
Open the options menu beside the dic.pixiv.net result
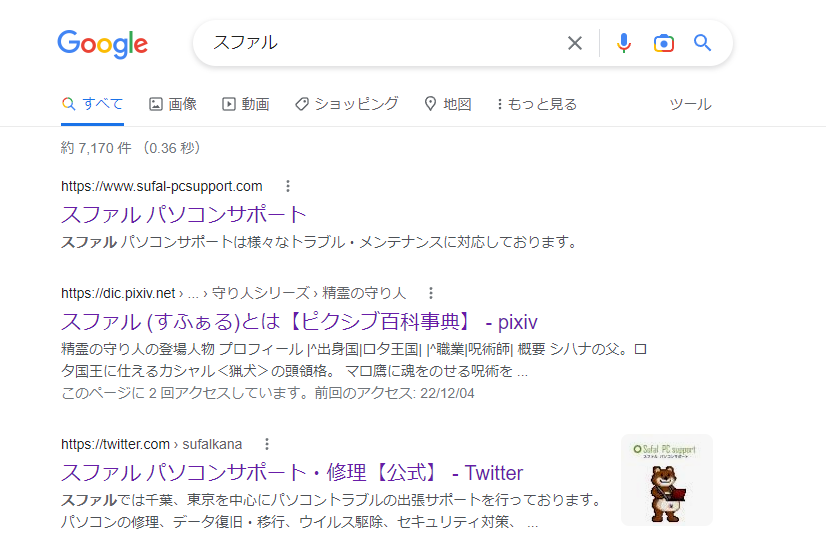431,293
